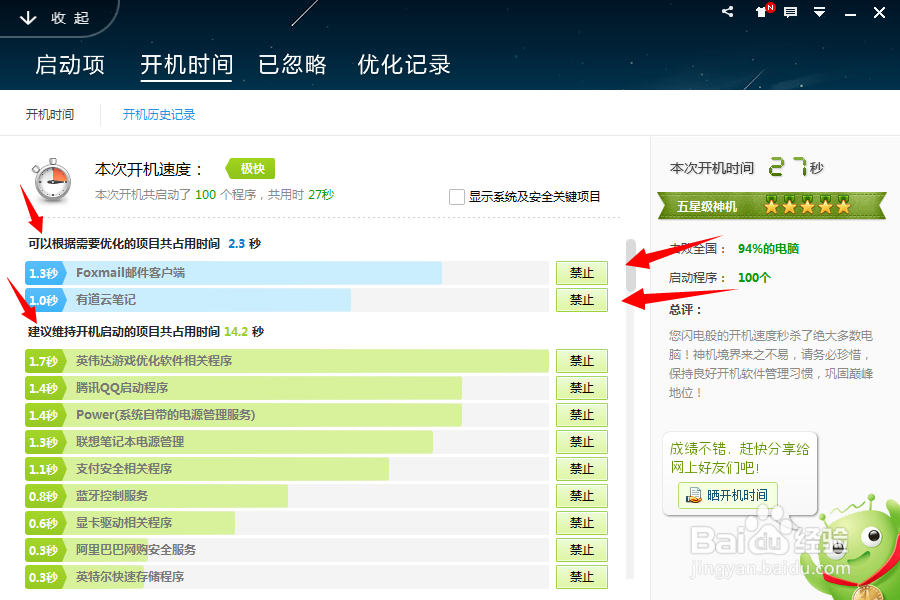Switch to 启动项 tab

70,64
